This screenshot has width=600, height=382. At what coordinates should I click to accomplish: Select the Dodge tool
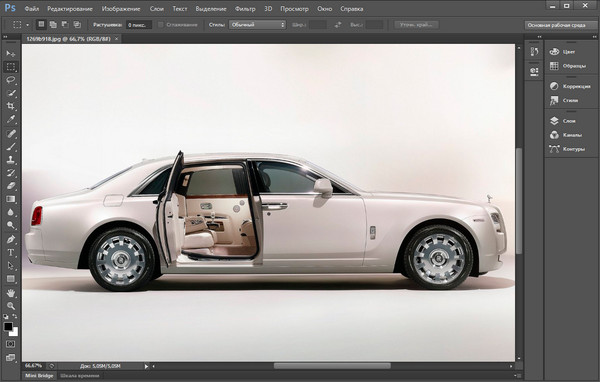(11, 225)
